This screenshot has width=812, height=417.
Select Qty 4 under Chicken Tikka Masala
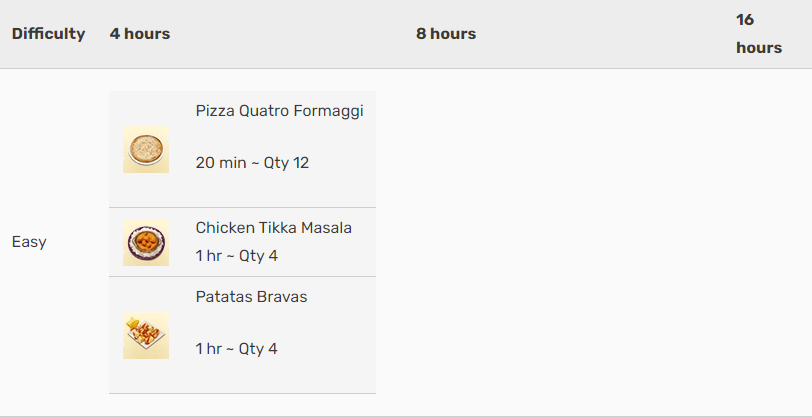258,256
